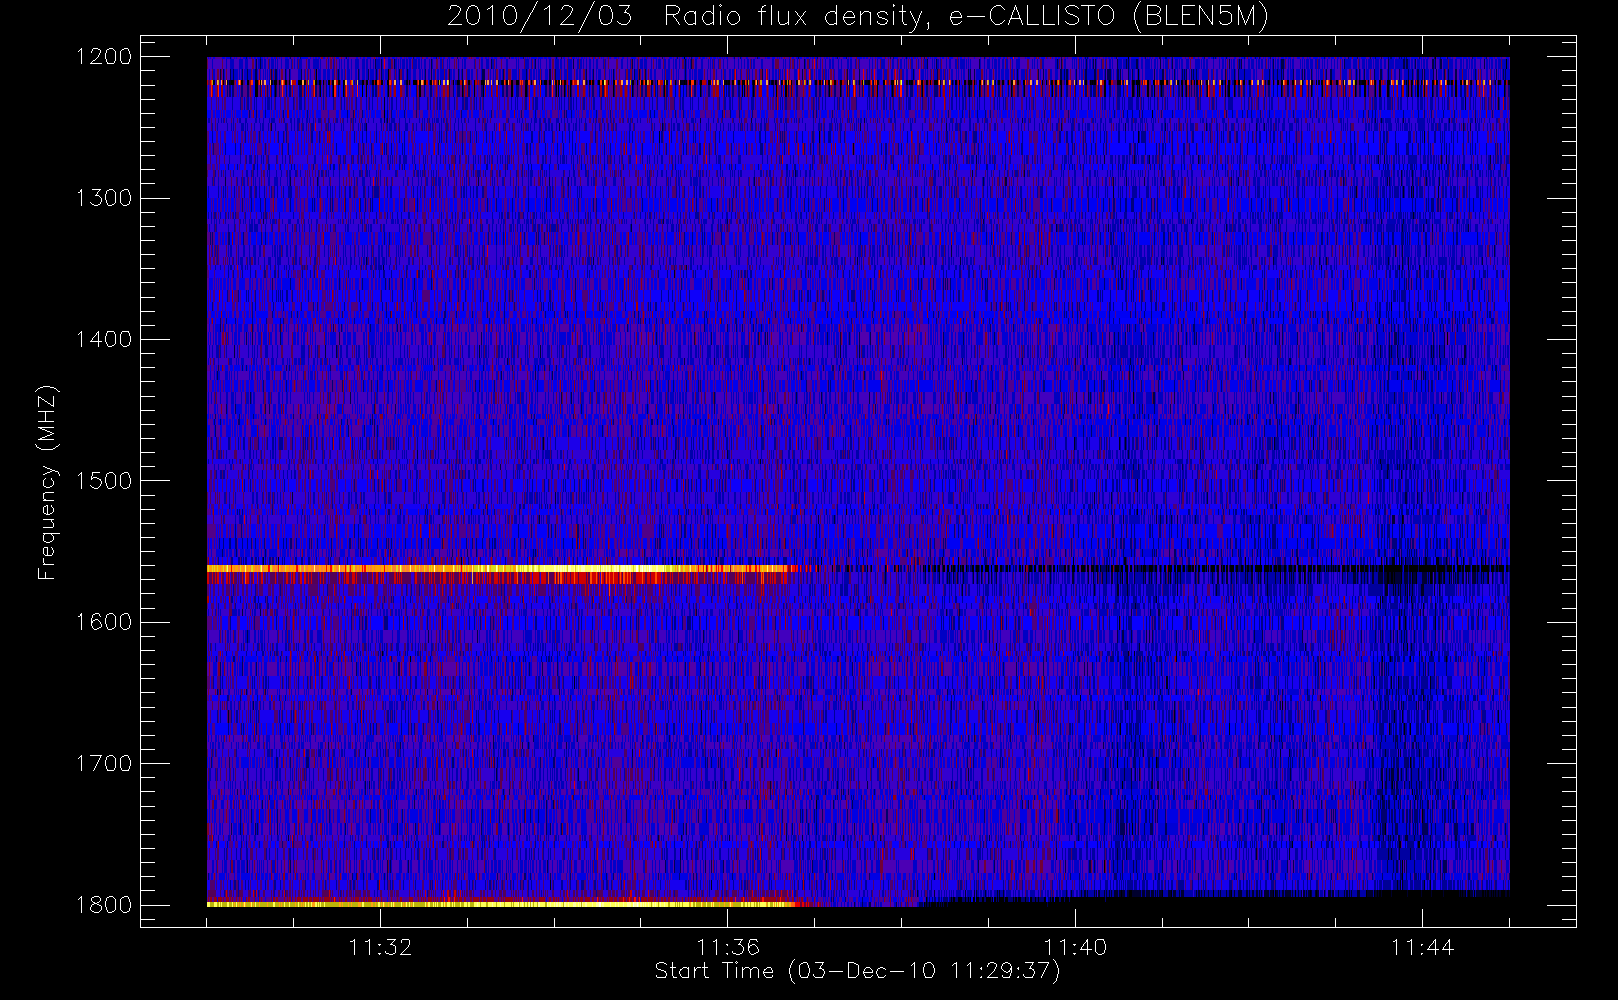
Task: Click the 11:36 time tick label
Action: coord(728,947)
